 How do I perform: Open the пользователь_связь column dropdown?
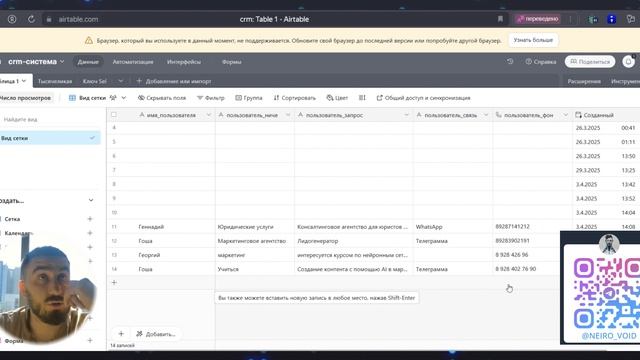486,115
